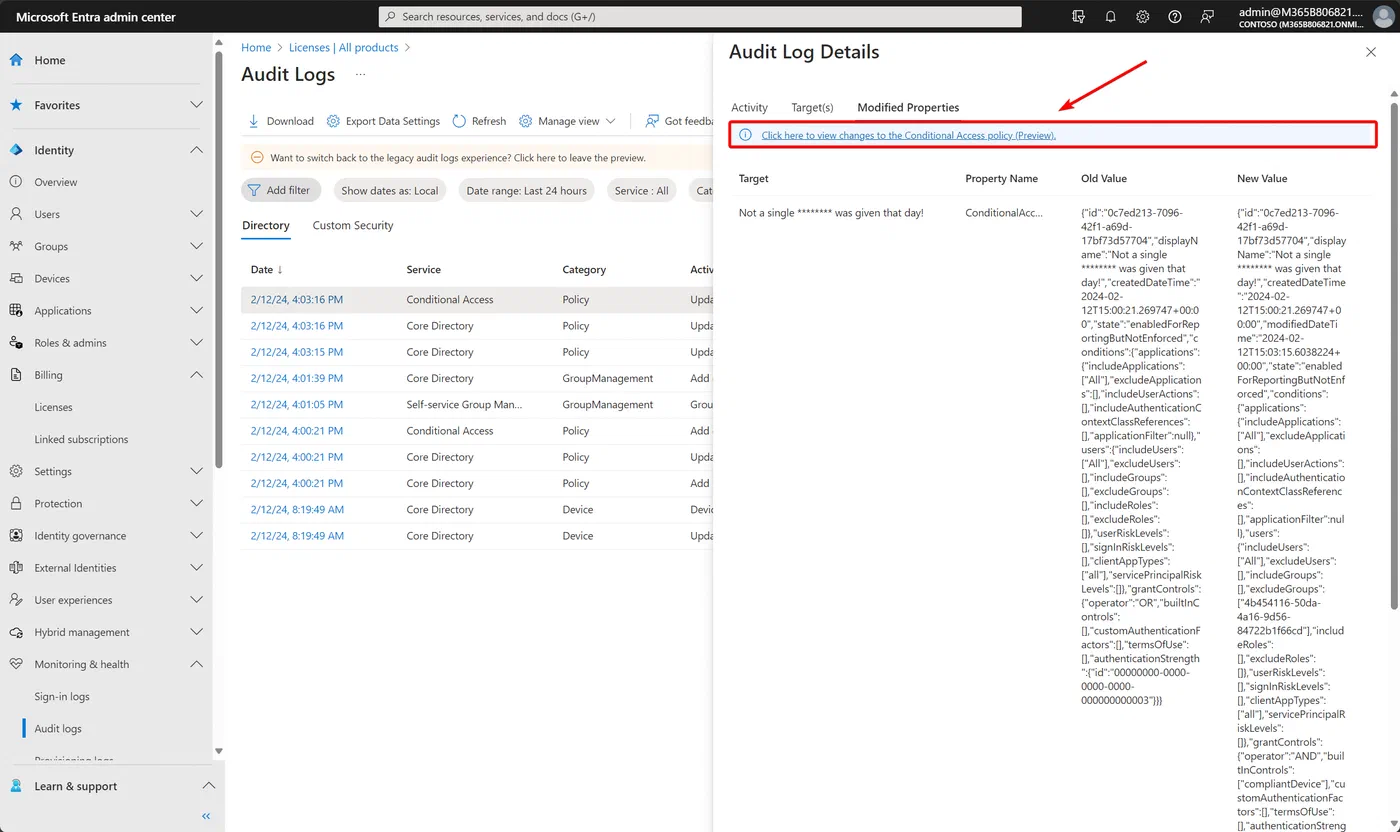Click the Home breadcrumb link

pos(256,47)
